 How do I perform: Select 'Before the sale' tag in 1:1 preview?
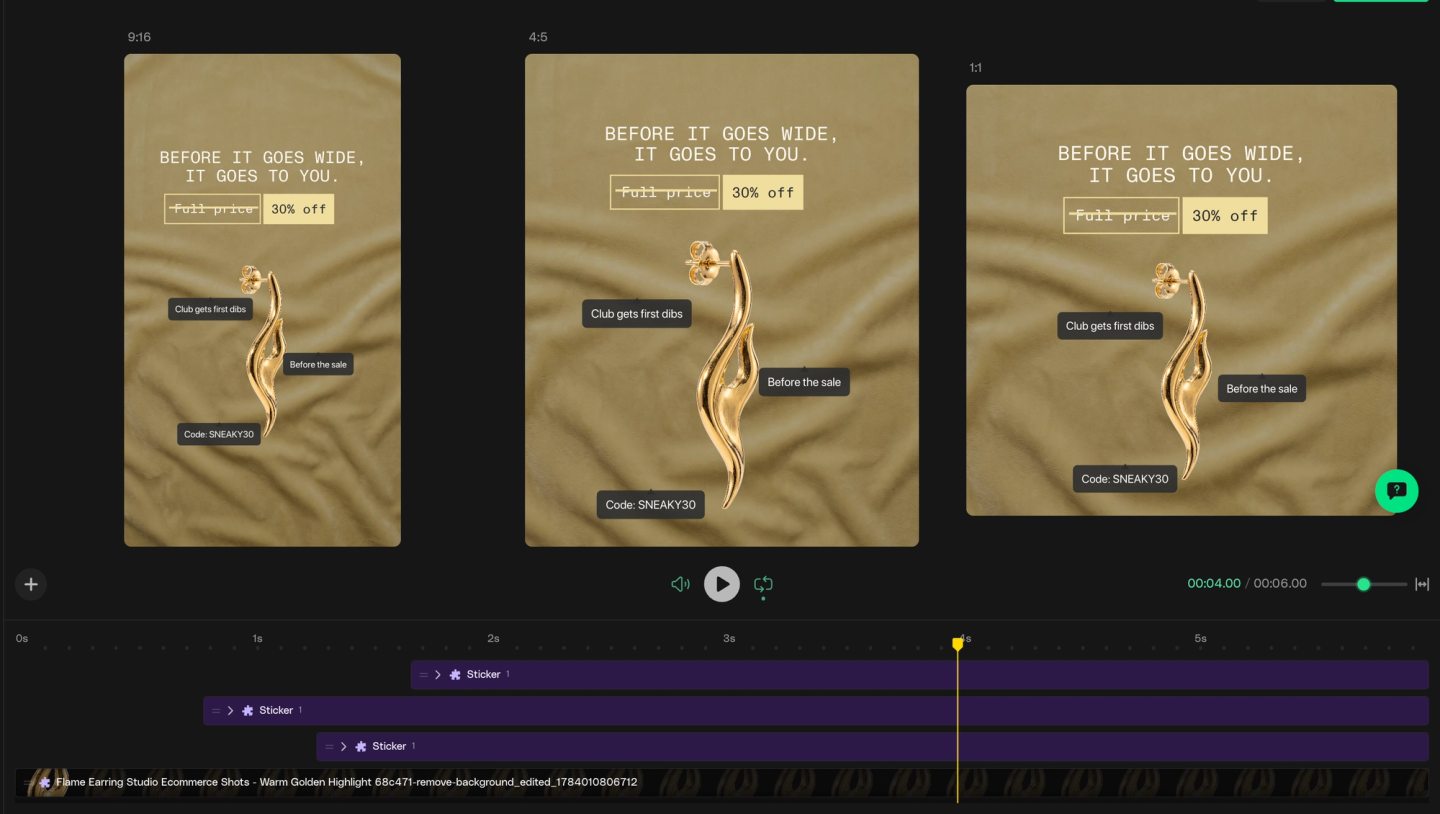pos(1262,389)
